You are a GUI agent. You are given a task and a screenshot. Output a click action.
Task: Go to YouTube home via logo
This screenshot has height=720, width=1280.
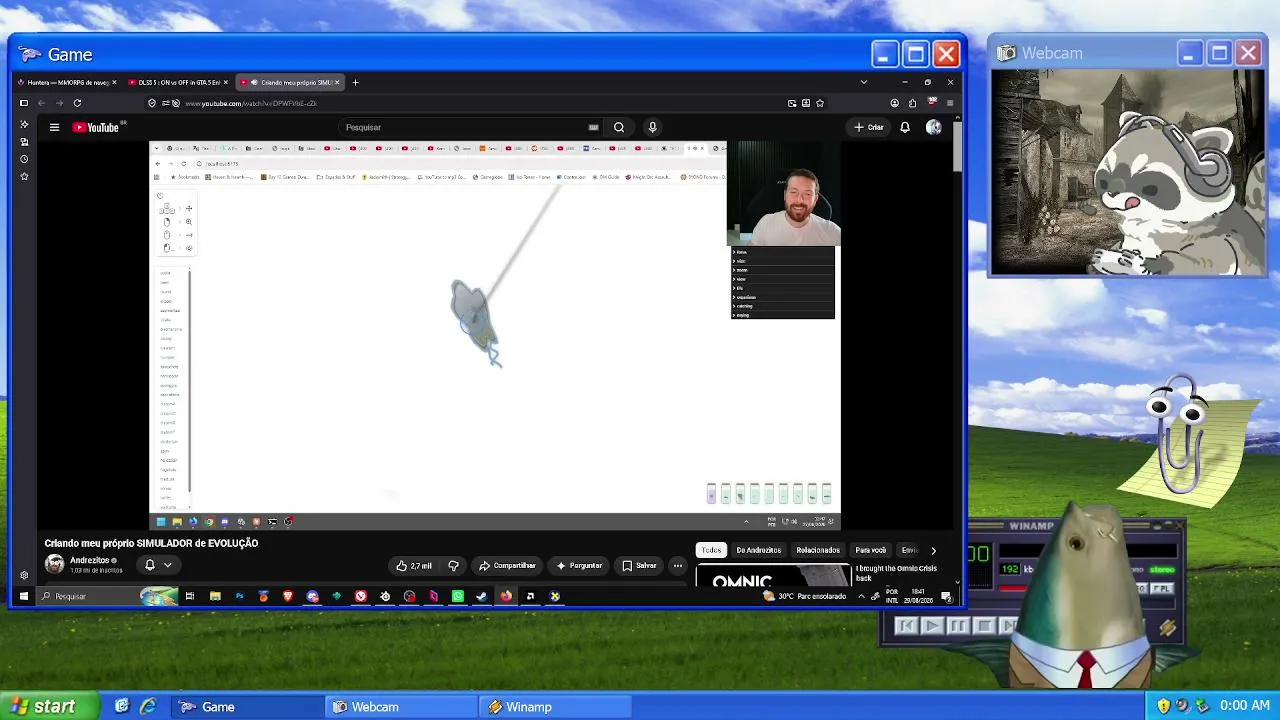pos(96,127)
